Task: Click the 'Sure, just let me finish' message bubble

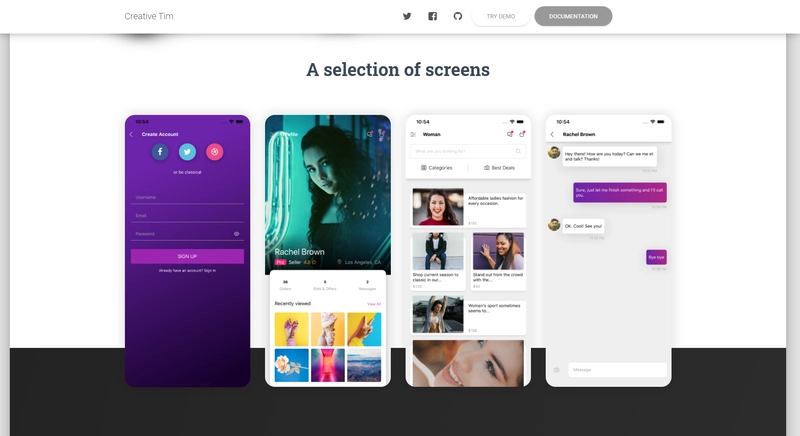Action: pyautogui.click(x=620, y=192)
